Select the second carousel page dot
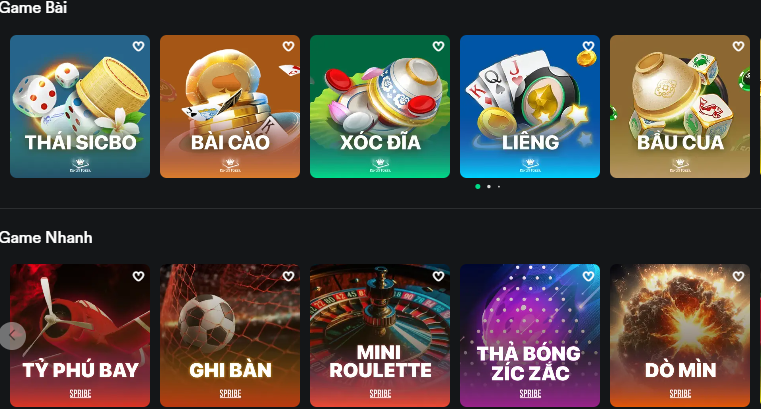This screenshot has height=409, width=761. (x=489, y=186)
